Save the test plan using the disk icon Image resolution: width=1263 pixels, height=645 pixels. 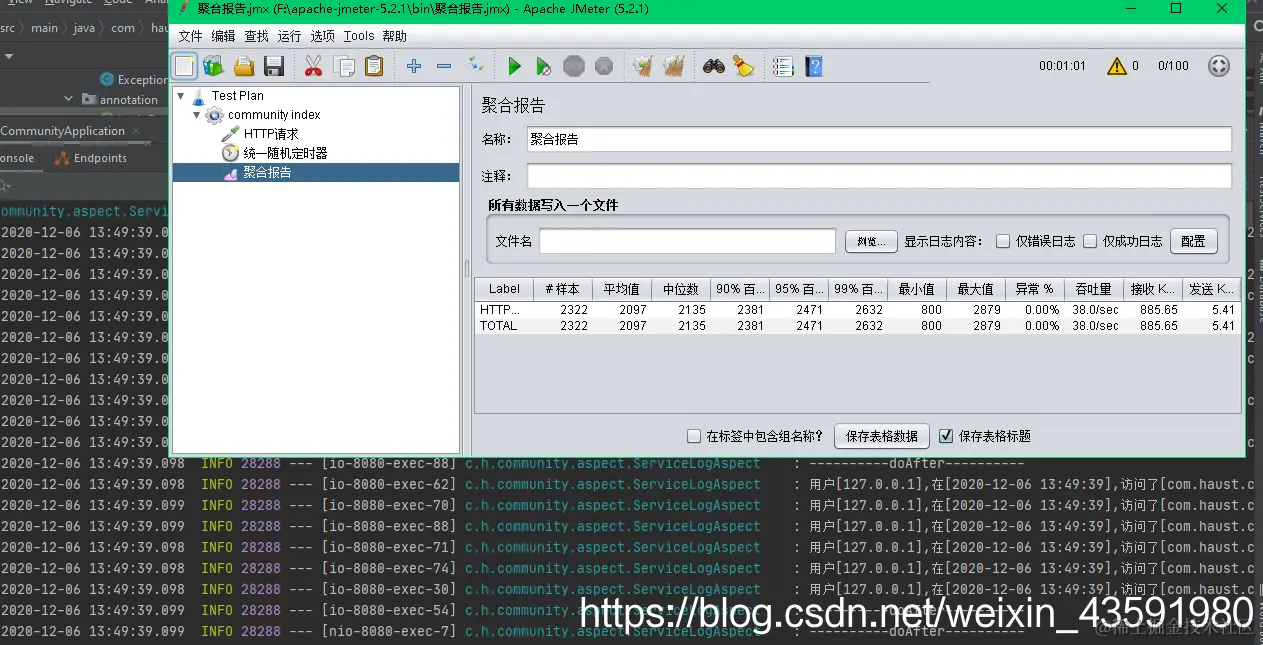273,66
